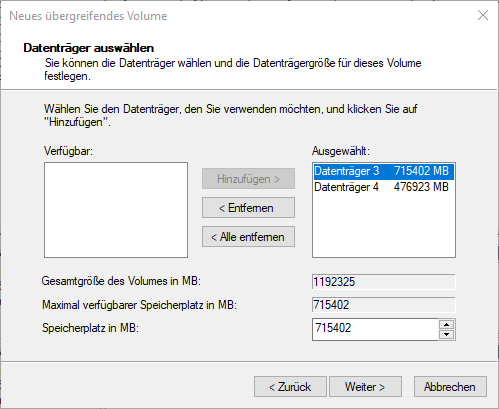The width and height of the screenshot is (499, 409).
Task: Click Alle entfernen button
Action: coord(248,237)
